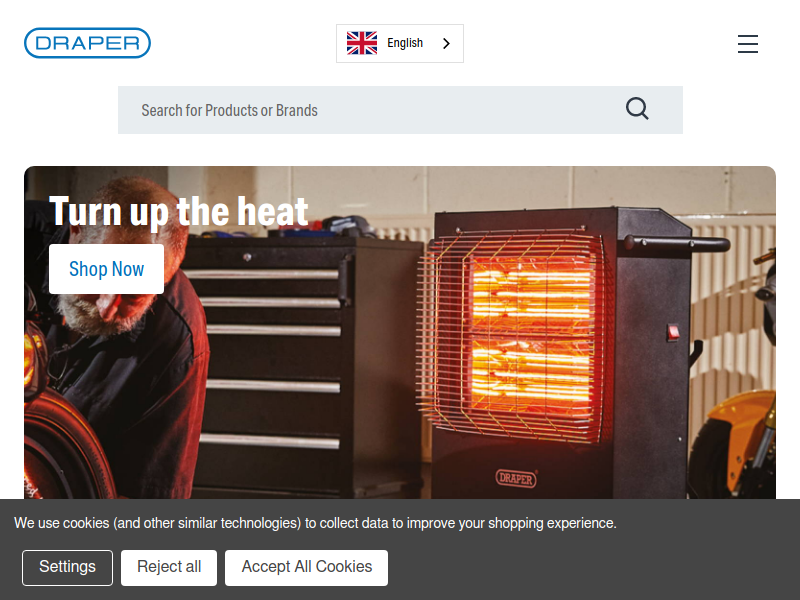Open the hamburger navigation menu
The image size is (800, 600).
pos(747,44)
